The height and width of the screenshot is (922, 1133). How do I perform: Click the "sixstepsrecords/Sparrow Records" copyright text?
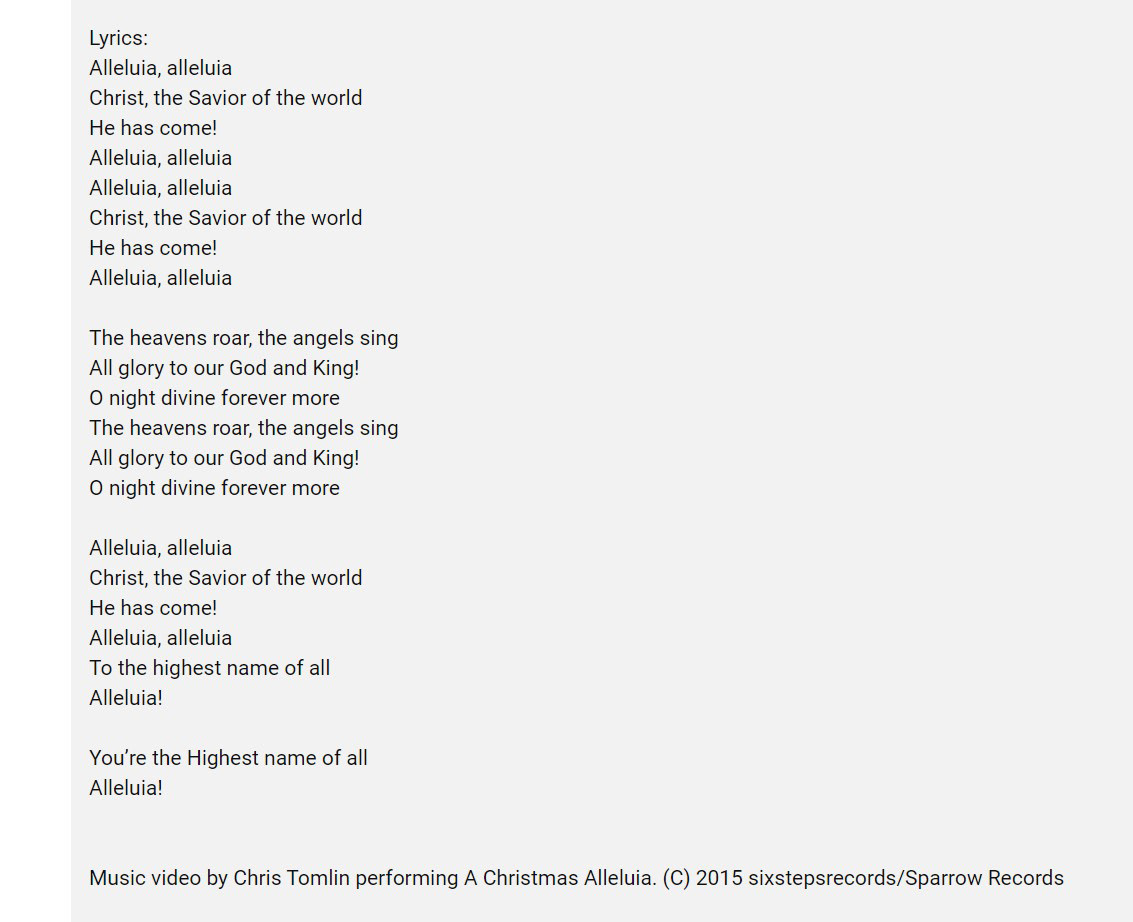pyautogui.click(x=905, y=878)
